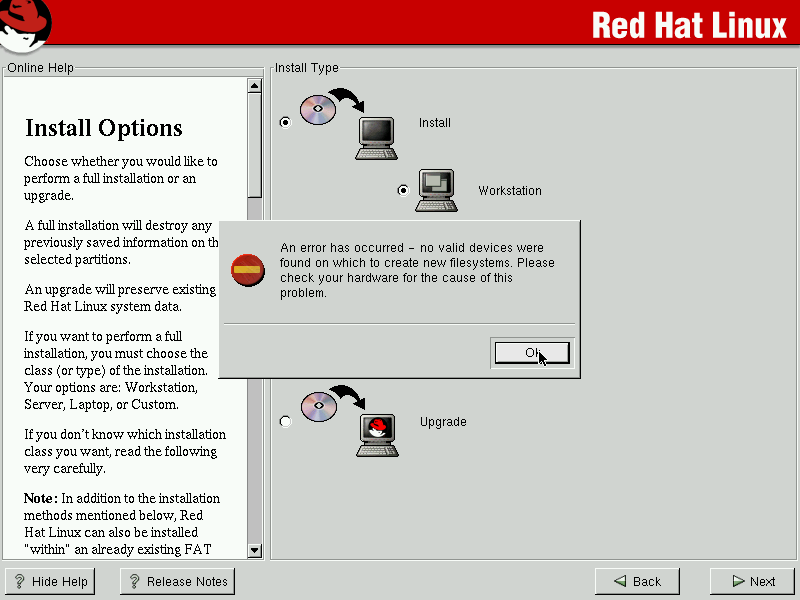Click the right arrow icon on Next
Image resolution: width=800 pixels, height=600 pixels.
(738, 581)
